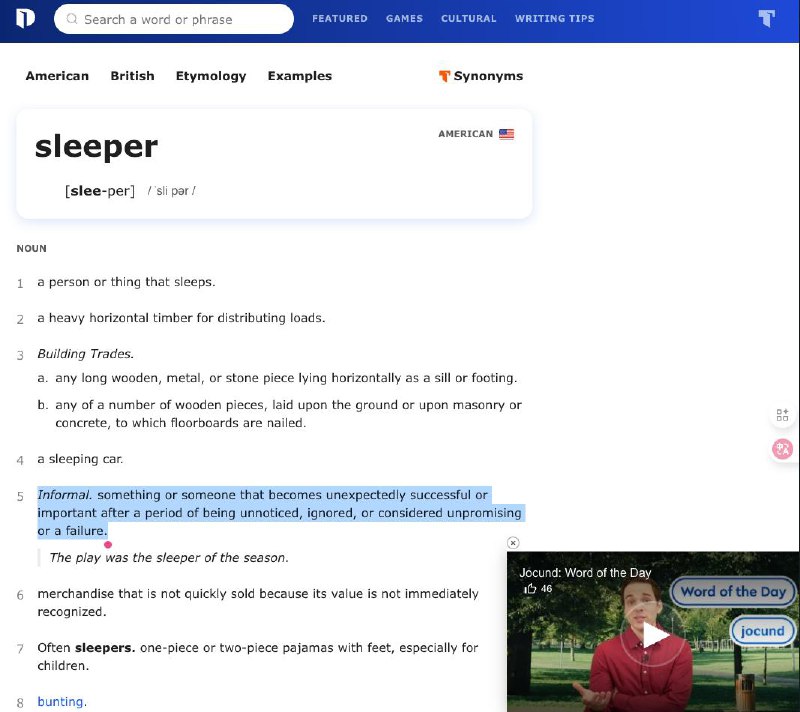
Task: Open the Thesaurus via the orange T icon
Action: (x=766, y=18)
